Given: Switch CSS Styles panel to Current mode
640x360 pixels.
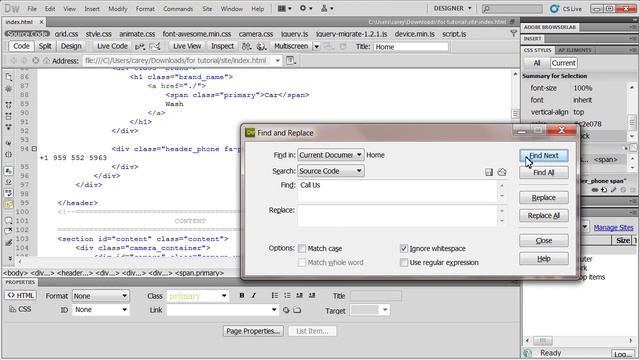Looking at the screenshot, I should coord(563,63).
